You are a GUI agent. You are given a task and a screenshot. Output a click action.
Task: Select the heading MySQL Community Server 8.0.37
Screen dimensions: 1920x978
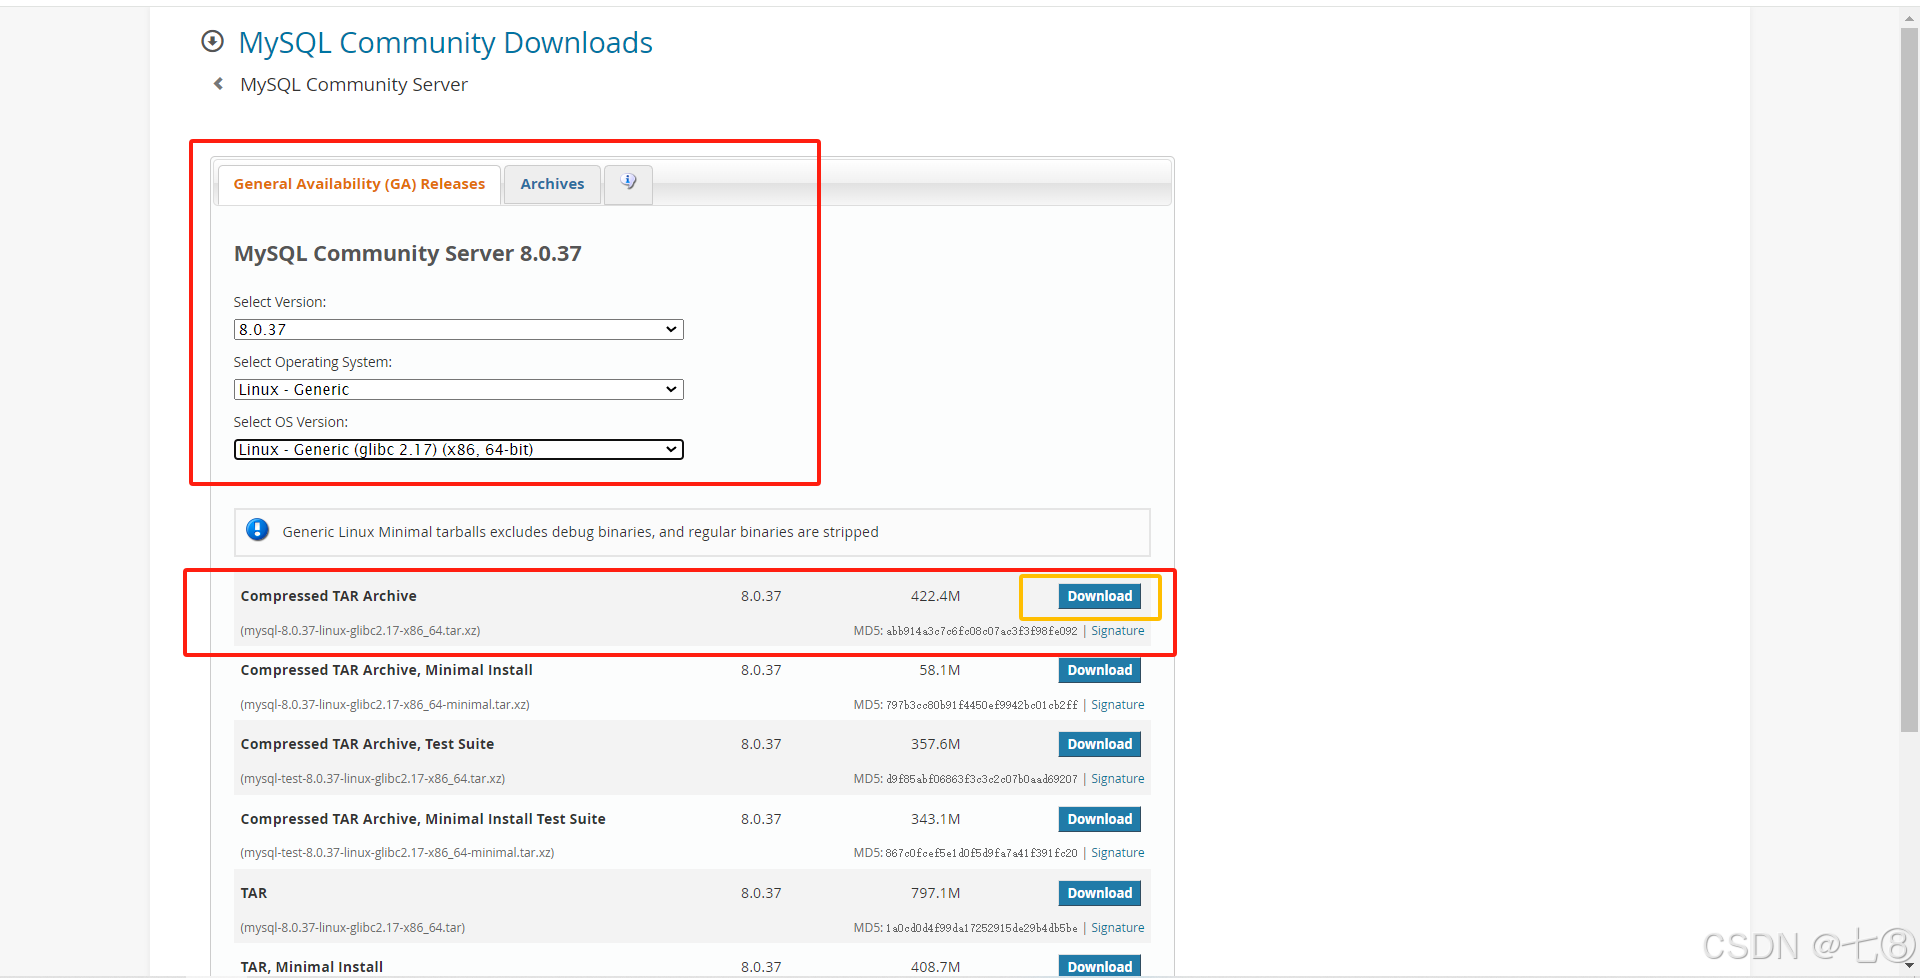pyautogui.click(x=407, y=253)
